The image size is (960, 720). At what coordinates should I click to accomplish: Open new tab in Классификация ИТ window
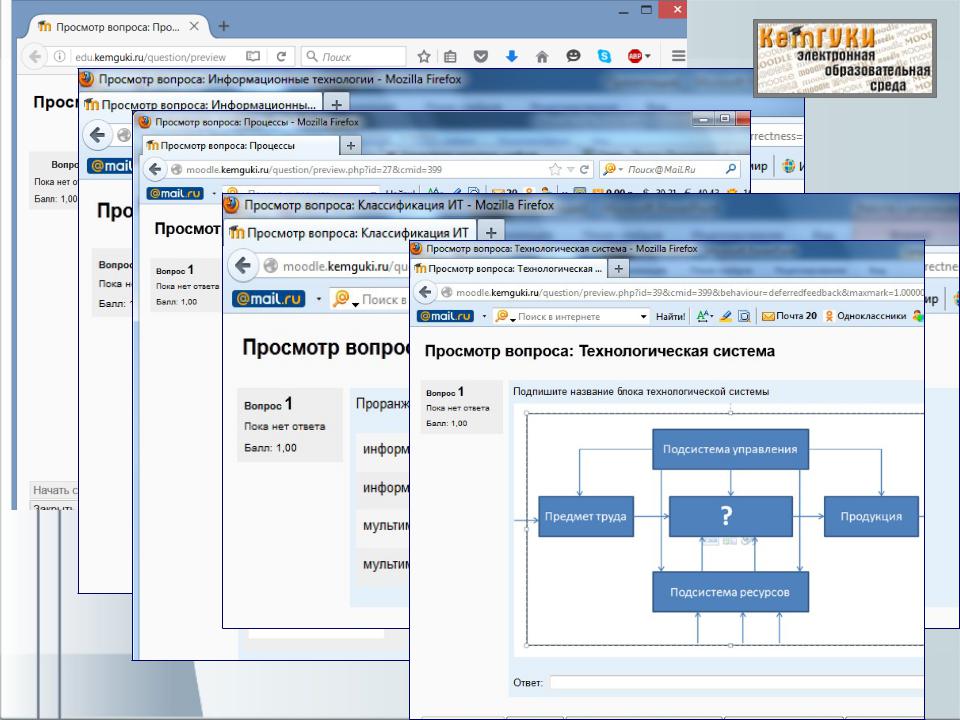point(491,233)
